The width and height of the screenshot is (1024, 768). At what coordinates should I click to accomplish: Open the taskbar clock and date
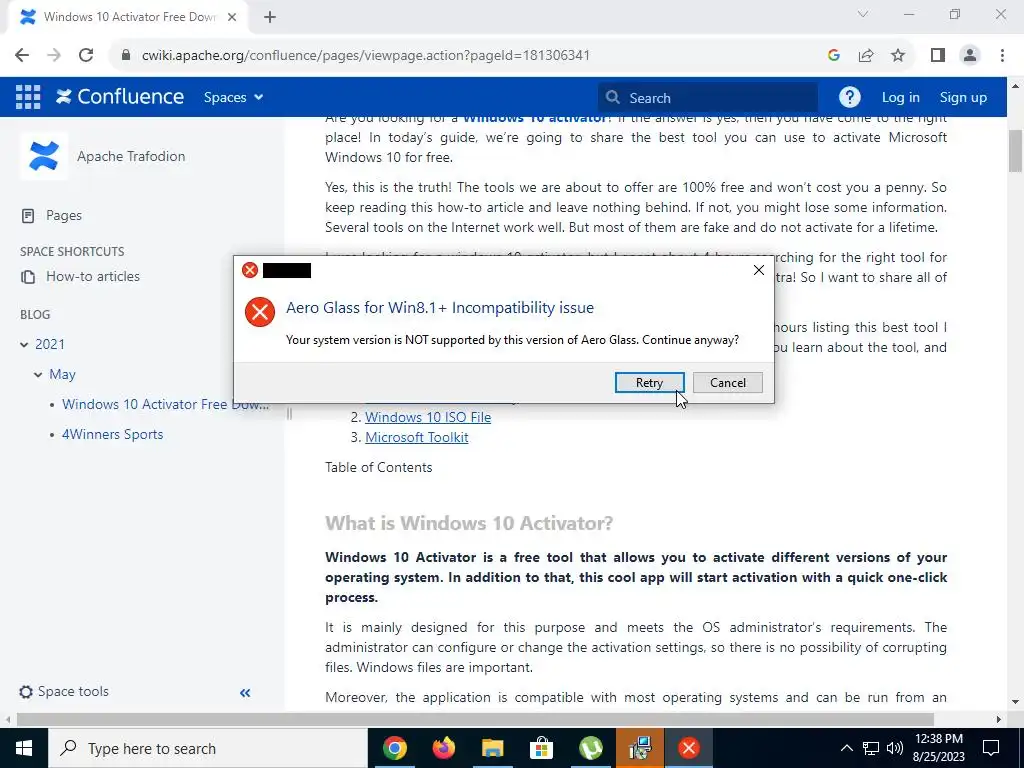939,748
